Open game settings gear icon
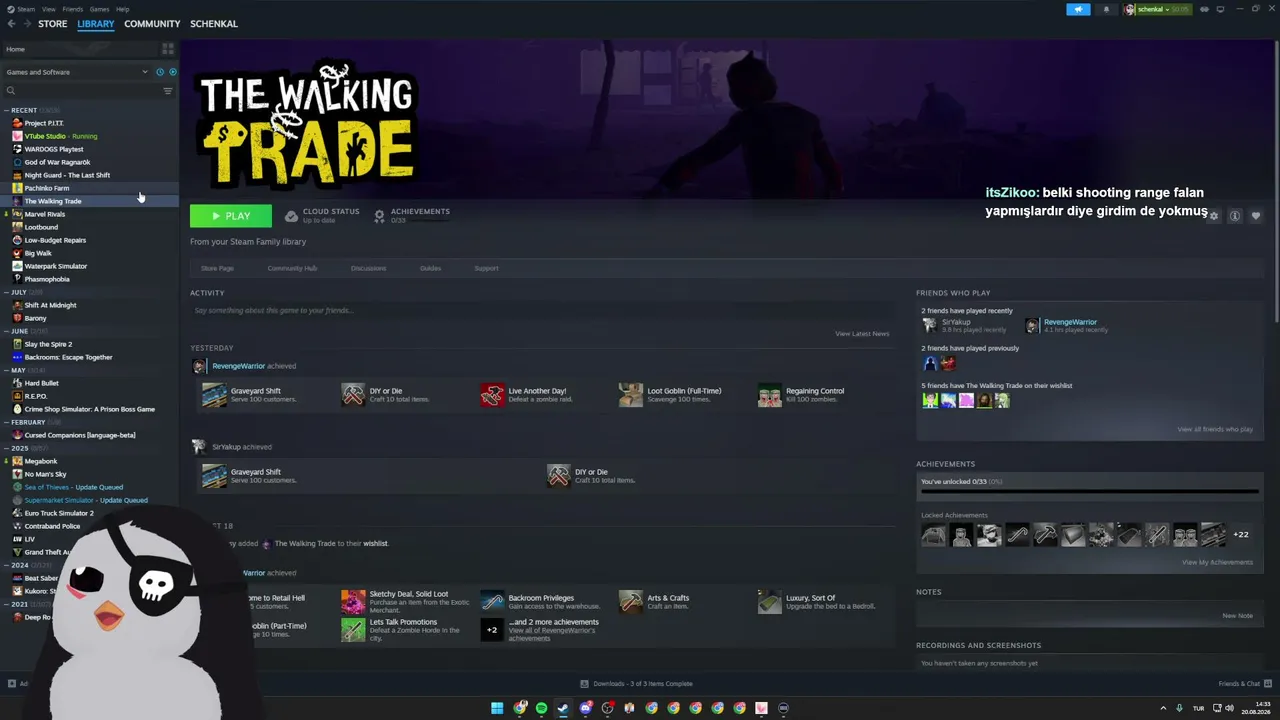The height and width of the screenshot is (720, 1280). pyautogui.click(x=1214, y=216)
